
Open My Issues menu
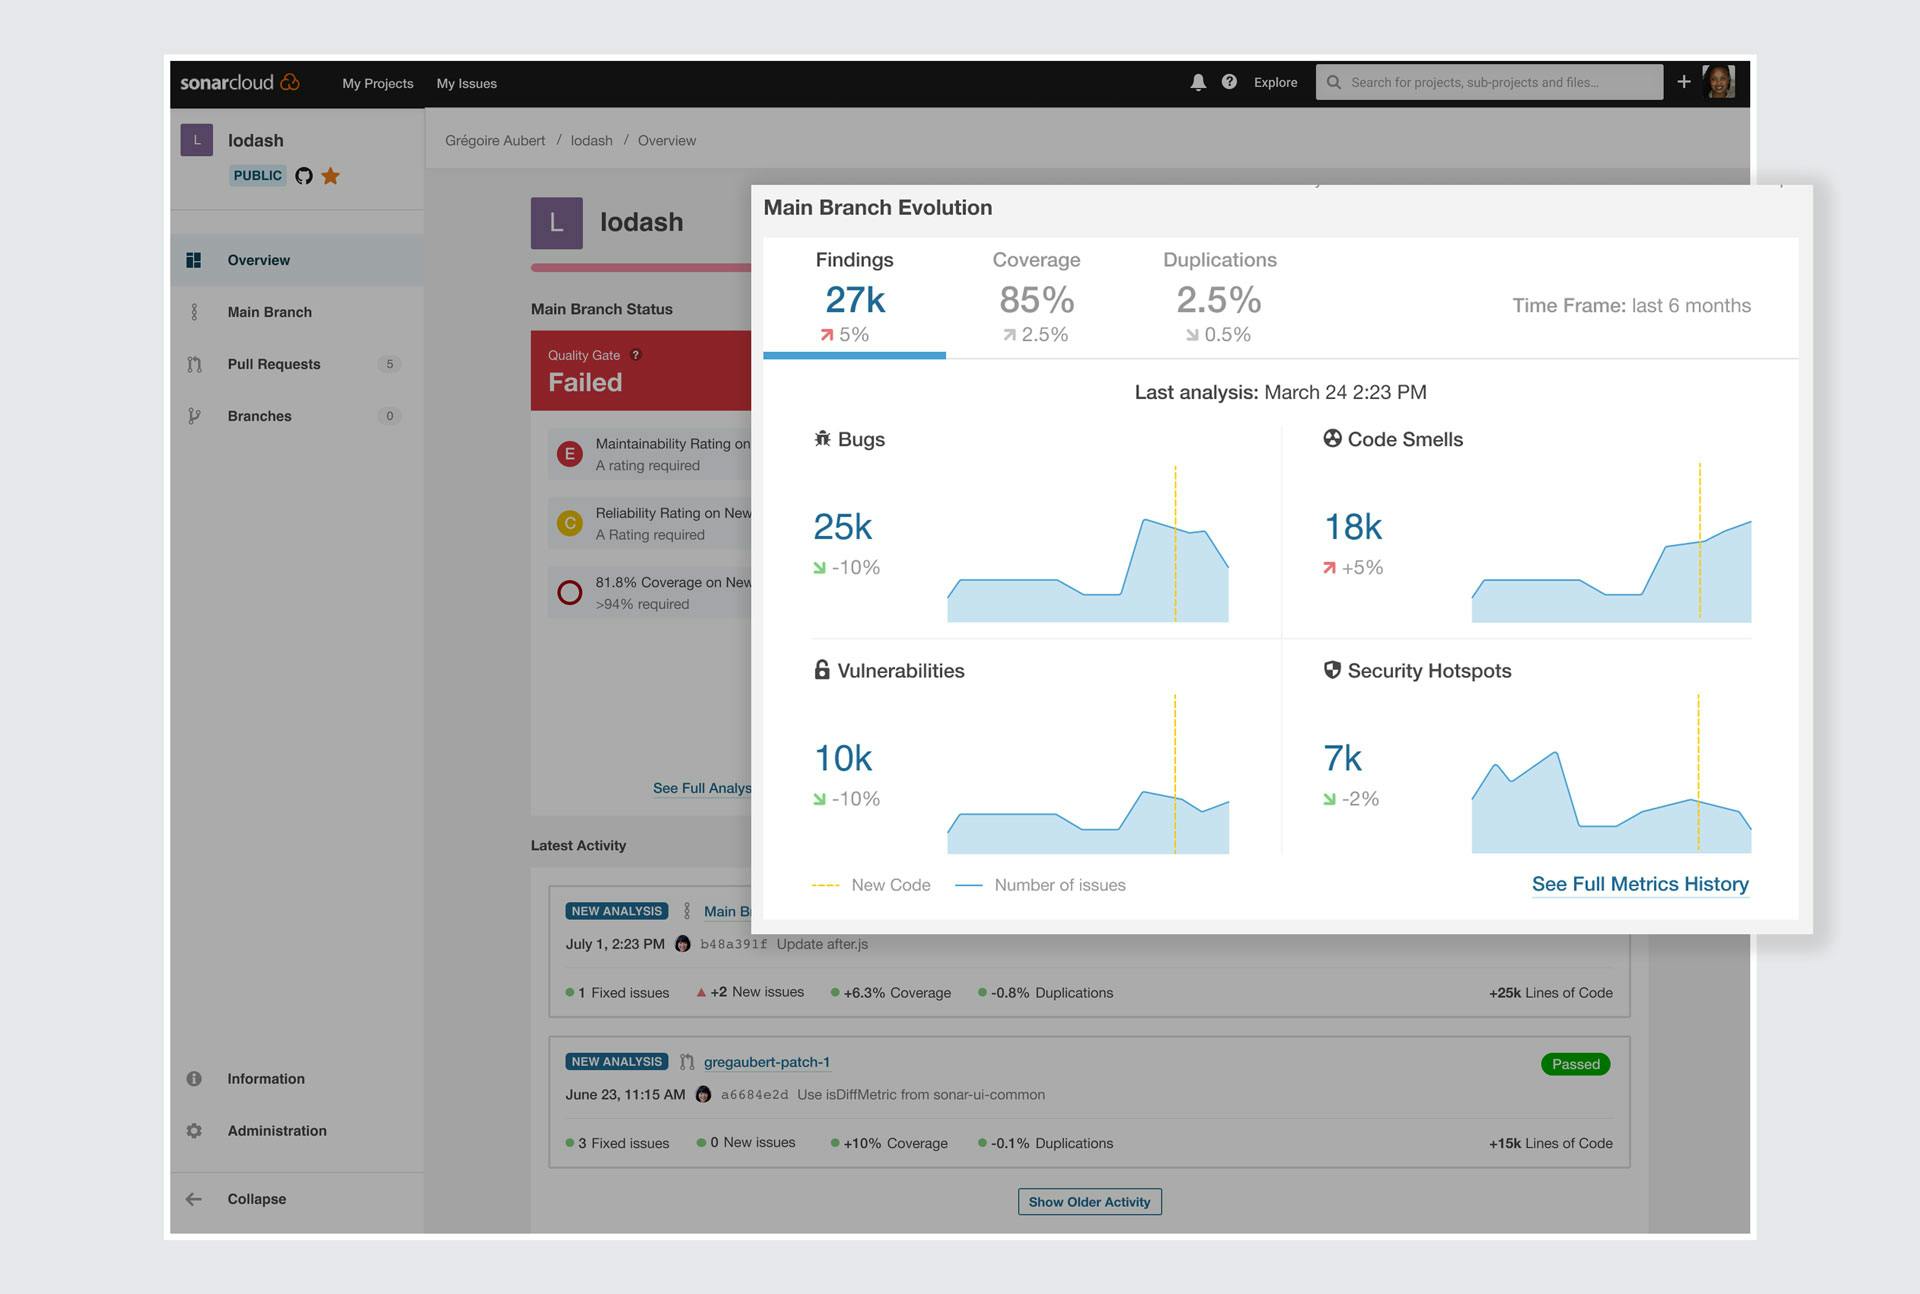(x=467, y=83)
